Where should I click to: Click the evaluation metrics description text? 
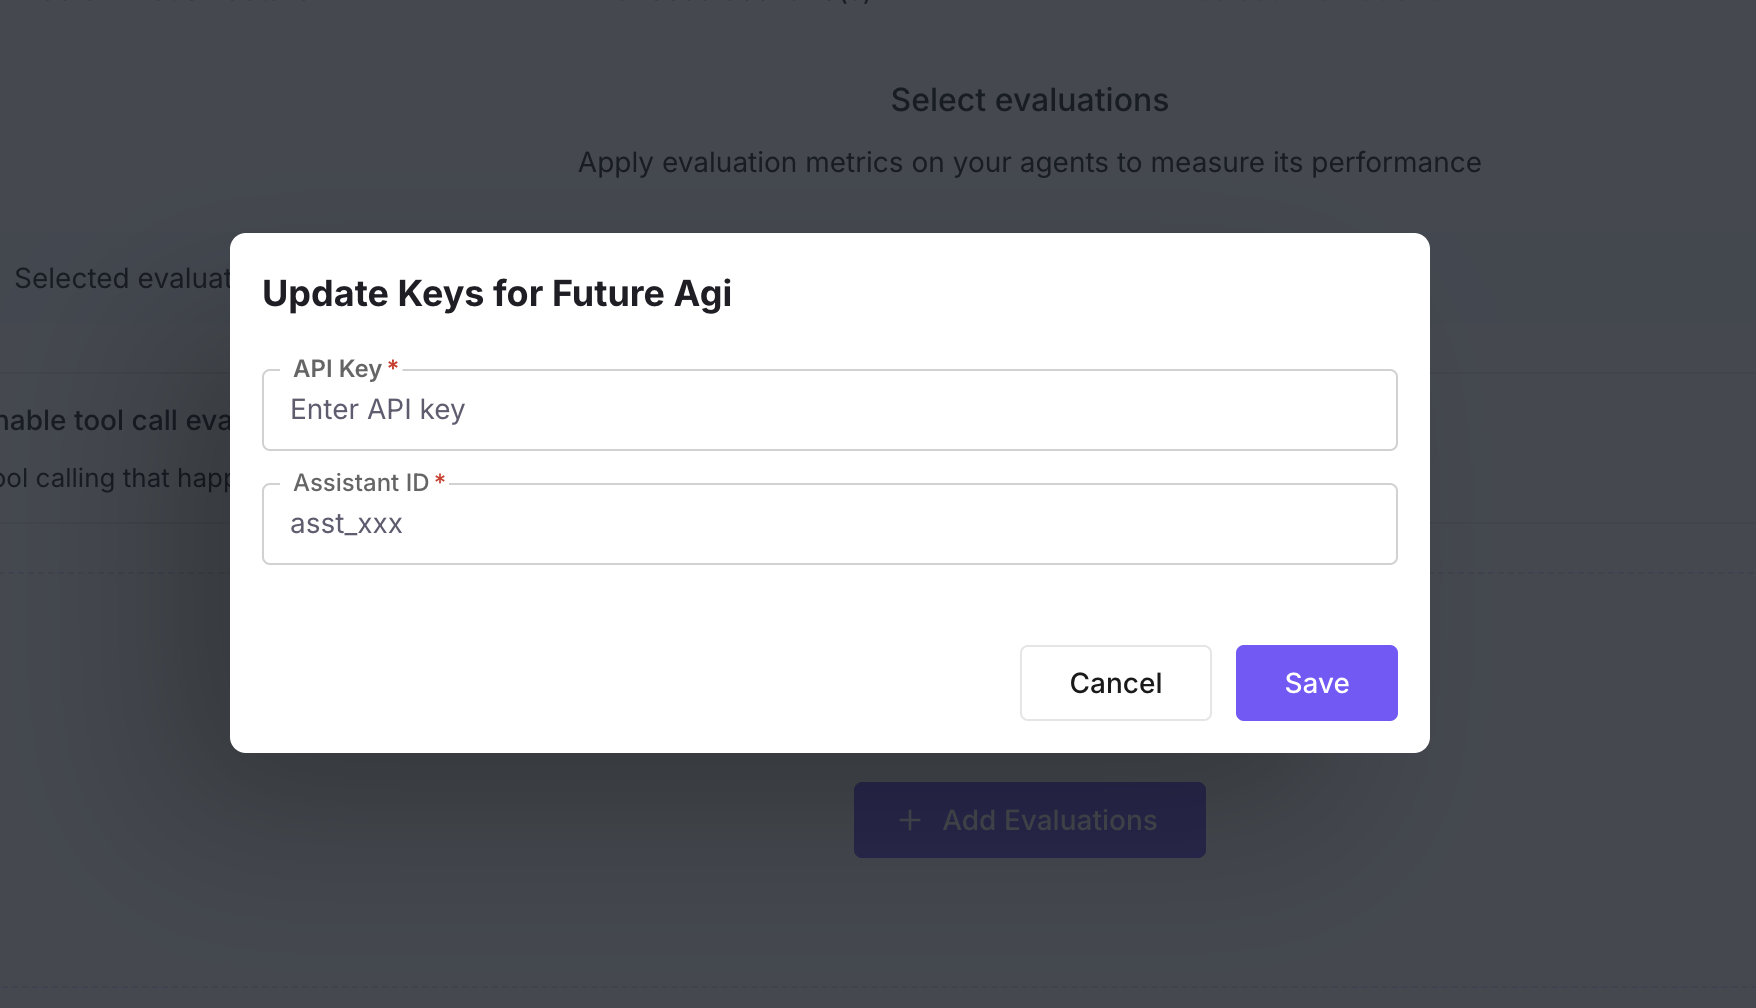coord(1029,161)
